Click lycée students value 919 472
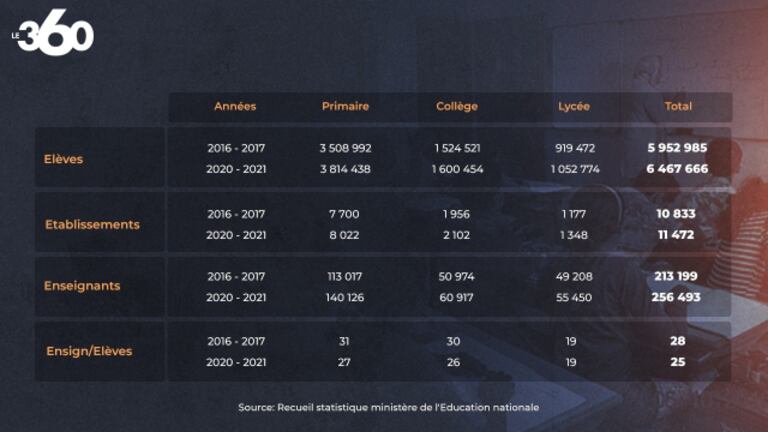The width and height of the screenshot is (768, 432). 574,148
